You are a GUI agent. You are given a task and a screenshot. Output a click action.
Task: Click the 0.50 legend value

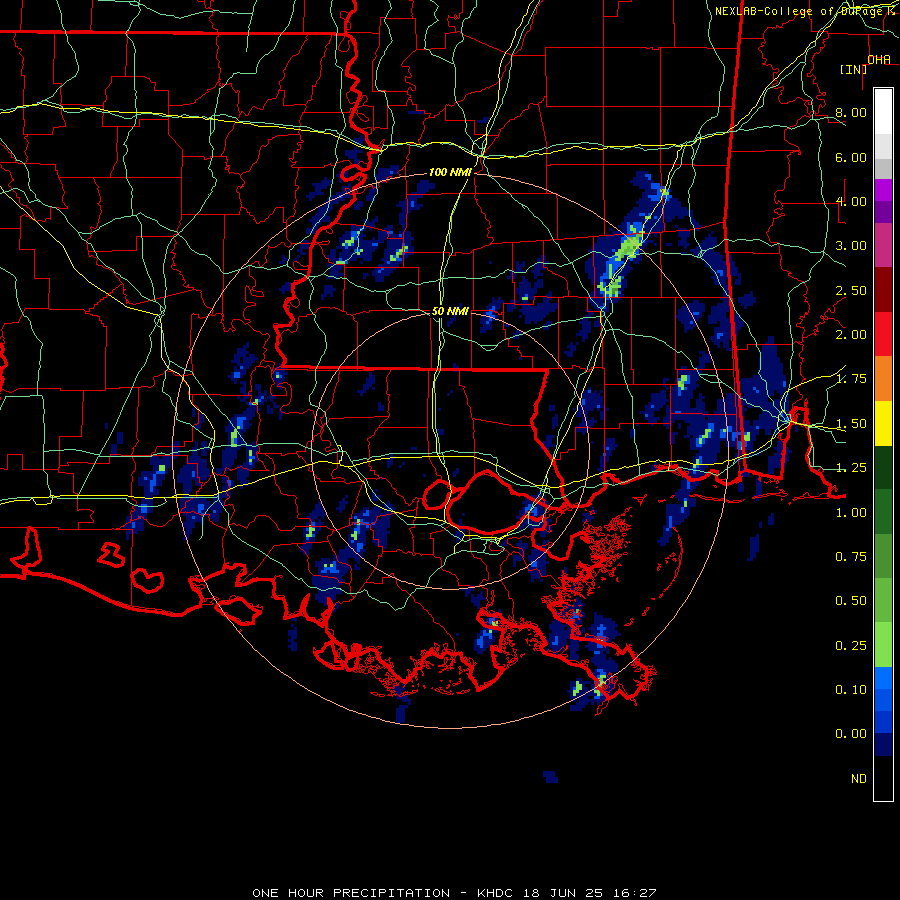tap(851, 601)
